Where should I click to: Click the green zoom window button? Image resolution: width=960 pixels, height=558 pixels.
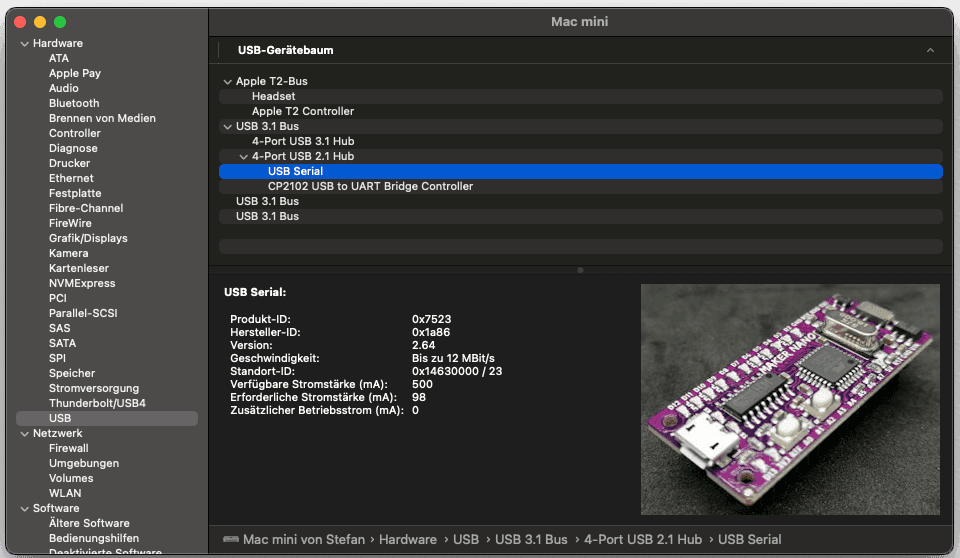click(x=60, y=22)
